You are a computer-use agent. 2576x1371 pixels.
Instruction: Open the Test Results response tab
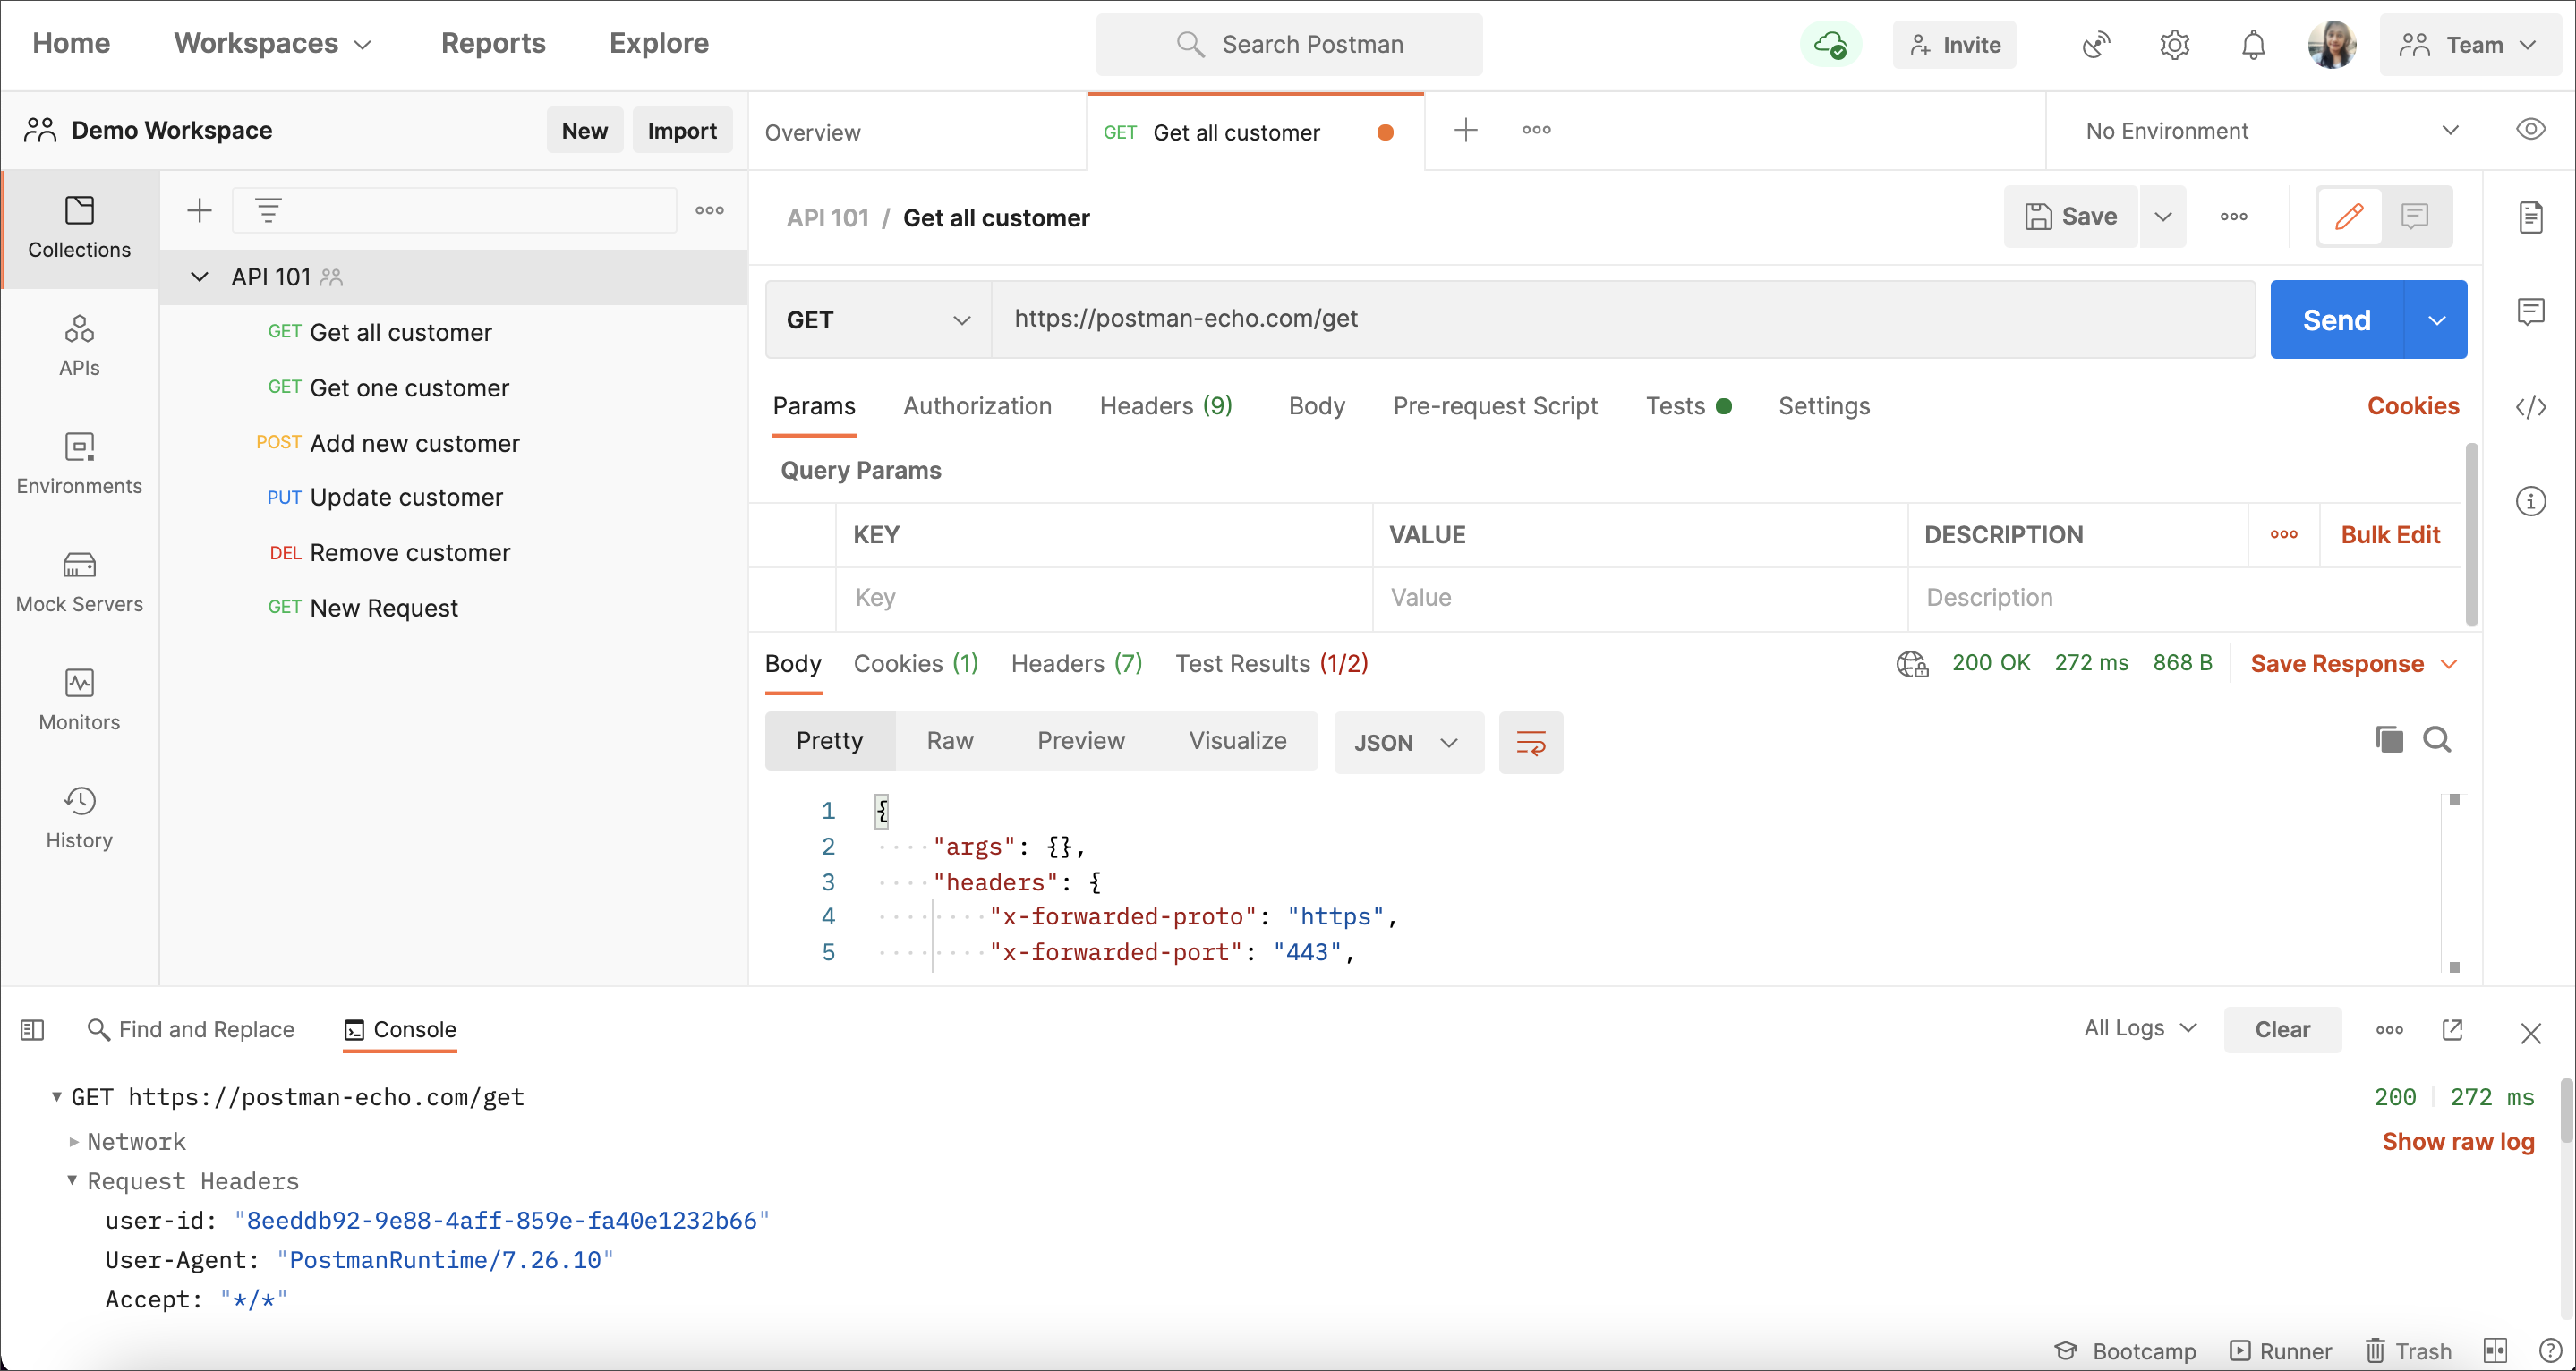click(1271, 664)
